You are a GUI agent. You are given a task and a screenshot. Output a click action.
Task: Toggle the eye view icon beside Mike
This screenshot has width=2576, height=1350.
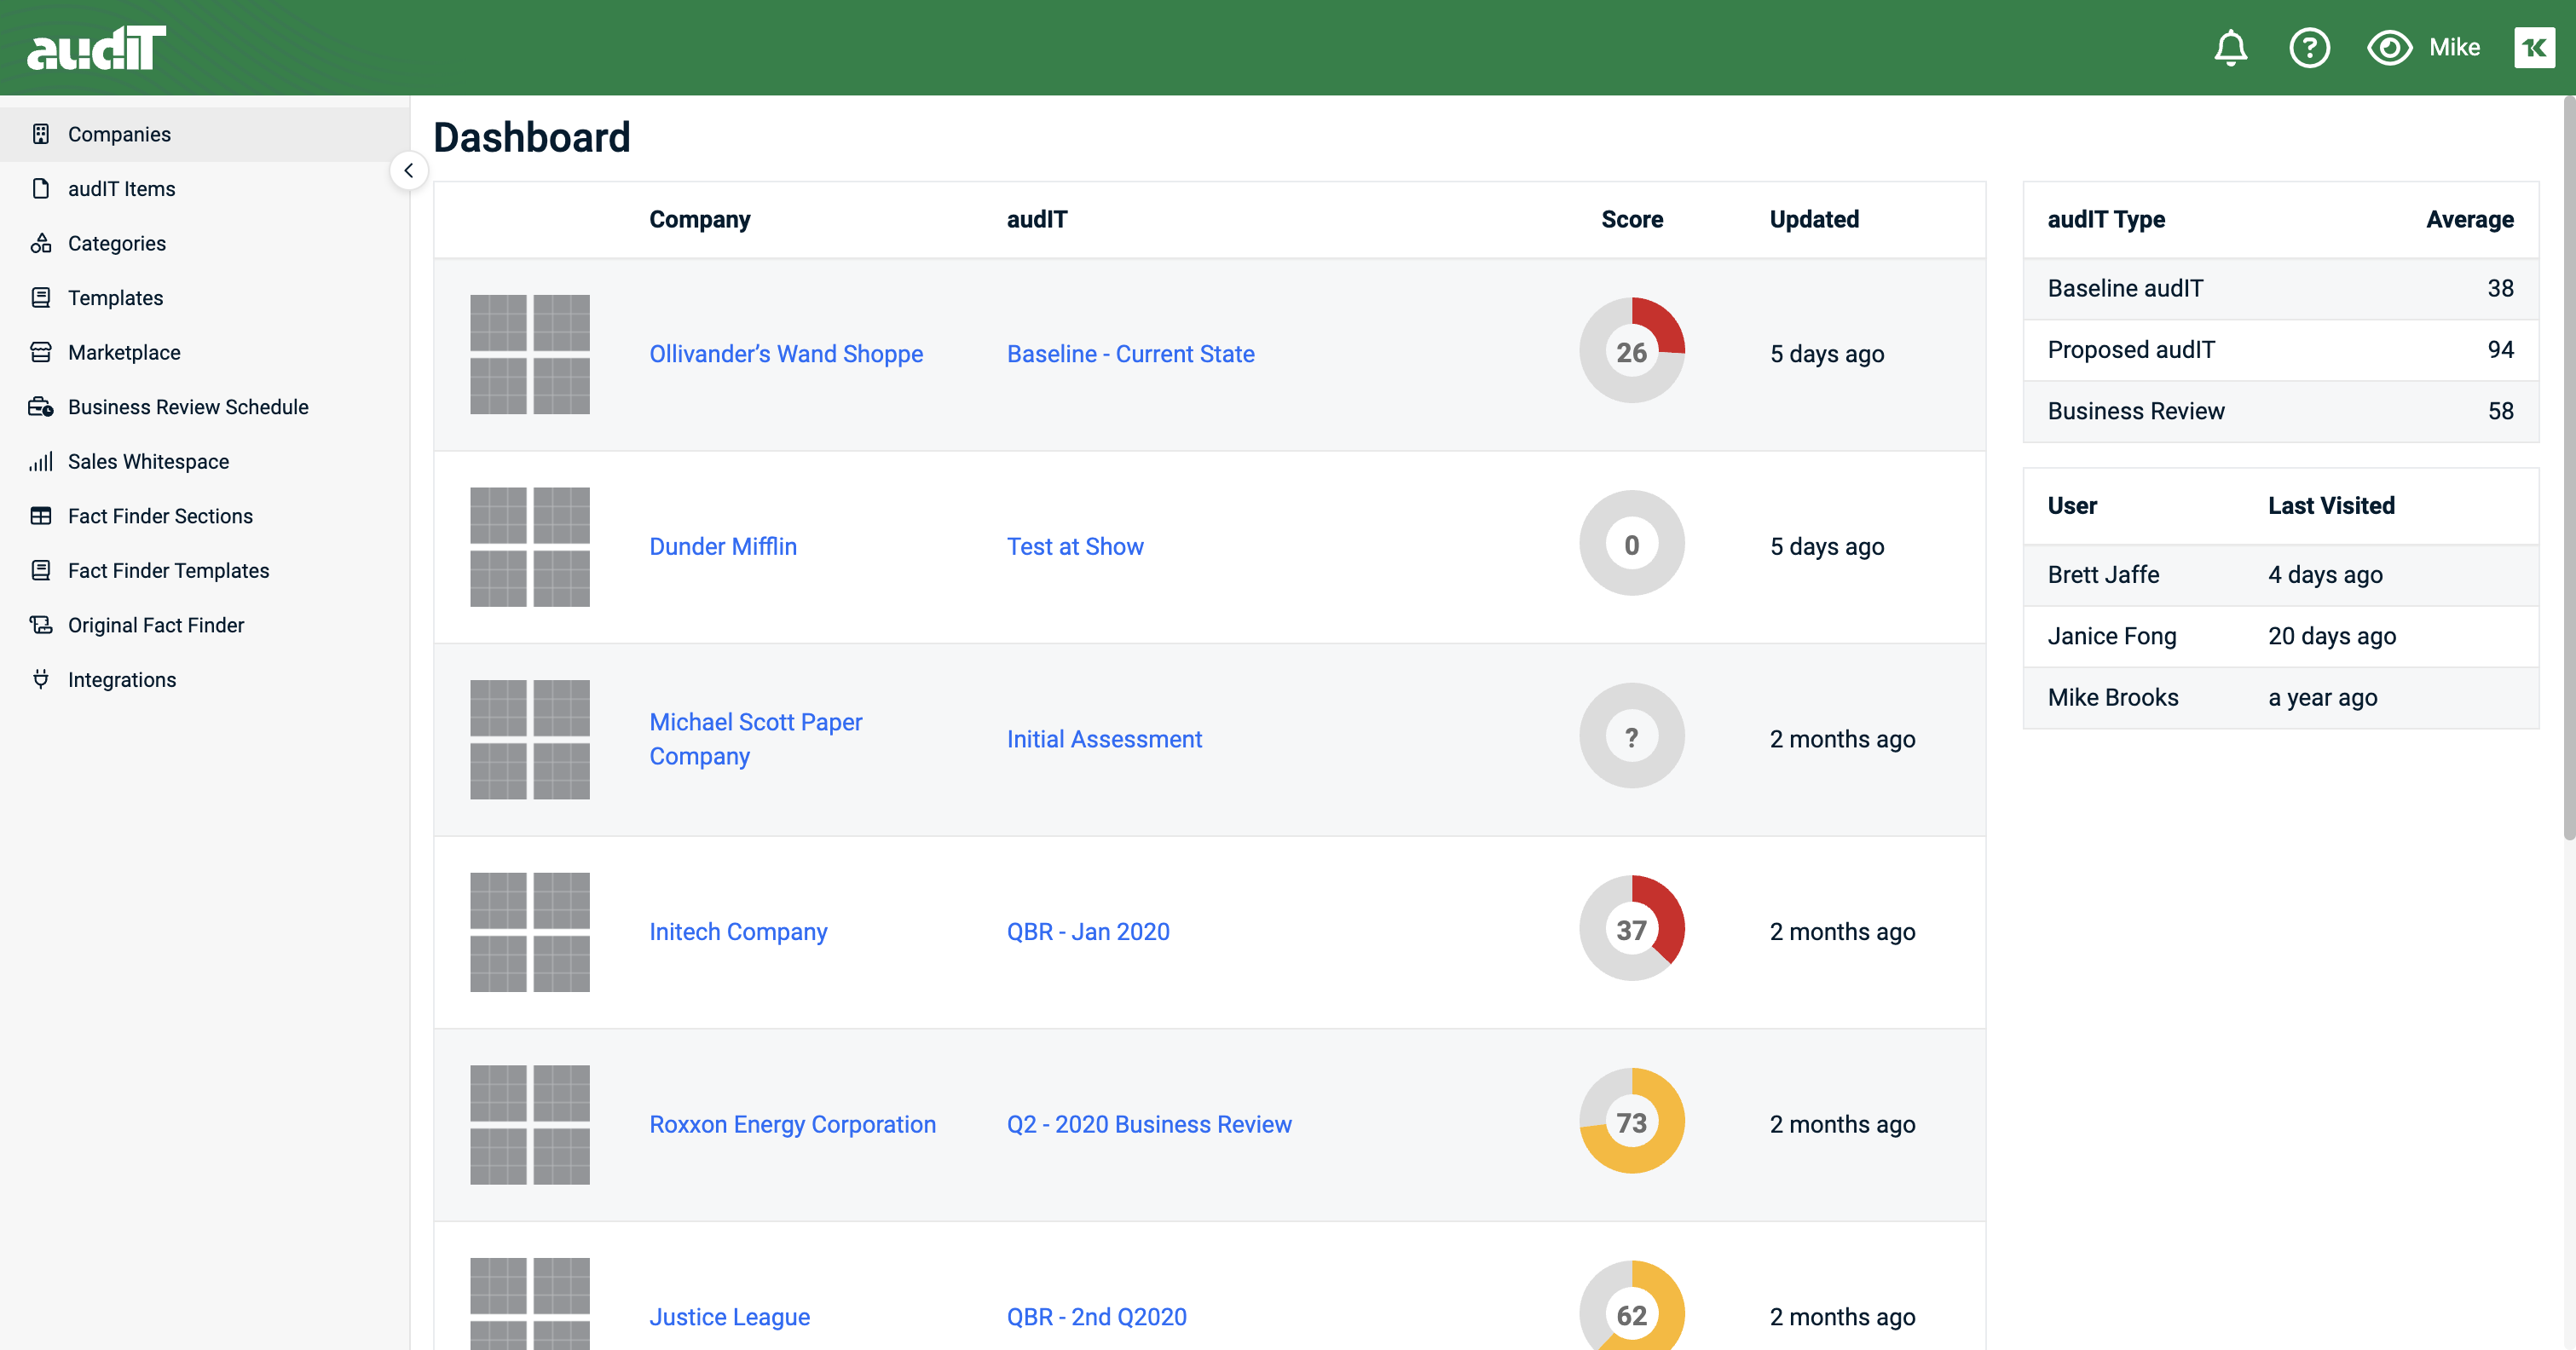(x=2389, y=47)
